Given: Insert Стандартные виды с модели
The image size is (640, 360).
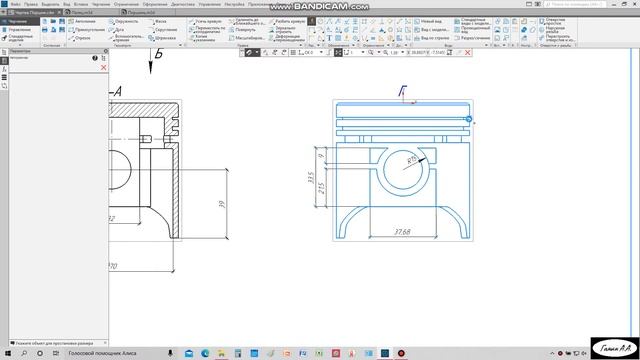Looking at the screenshot, I should click(472, 21).
